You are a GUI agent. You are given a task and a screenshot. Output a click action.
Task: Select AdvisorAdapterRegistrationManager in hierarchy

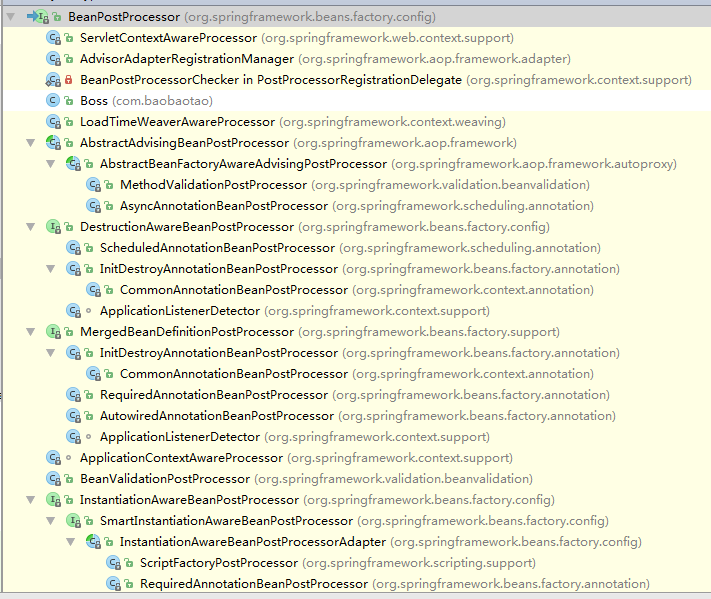356,59
